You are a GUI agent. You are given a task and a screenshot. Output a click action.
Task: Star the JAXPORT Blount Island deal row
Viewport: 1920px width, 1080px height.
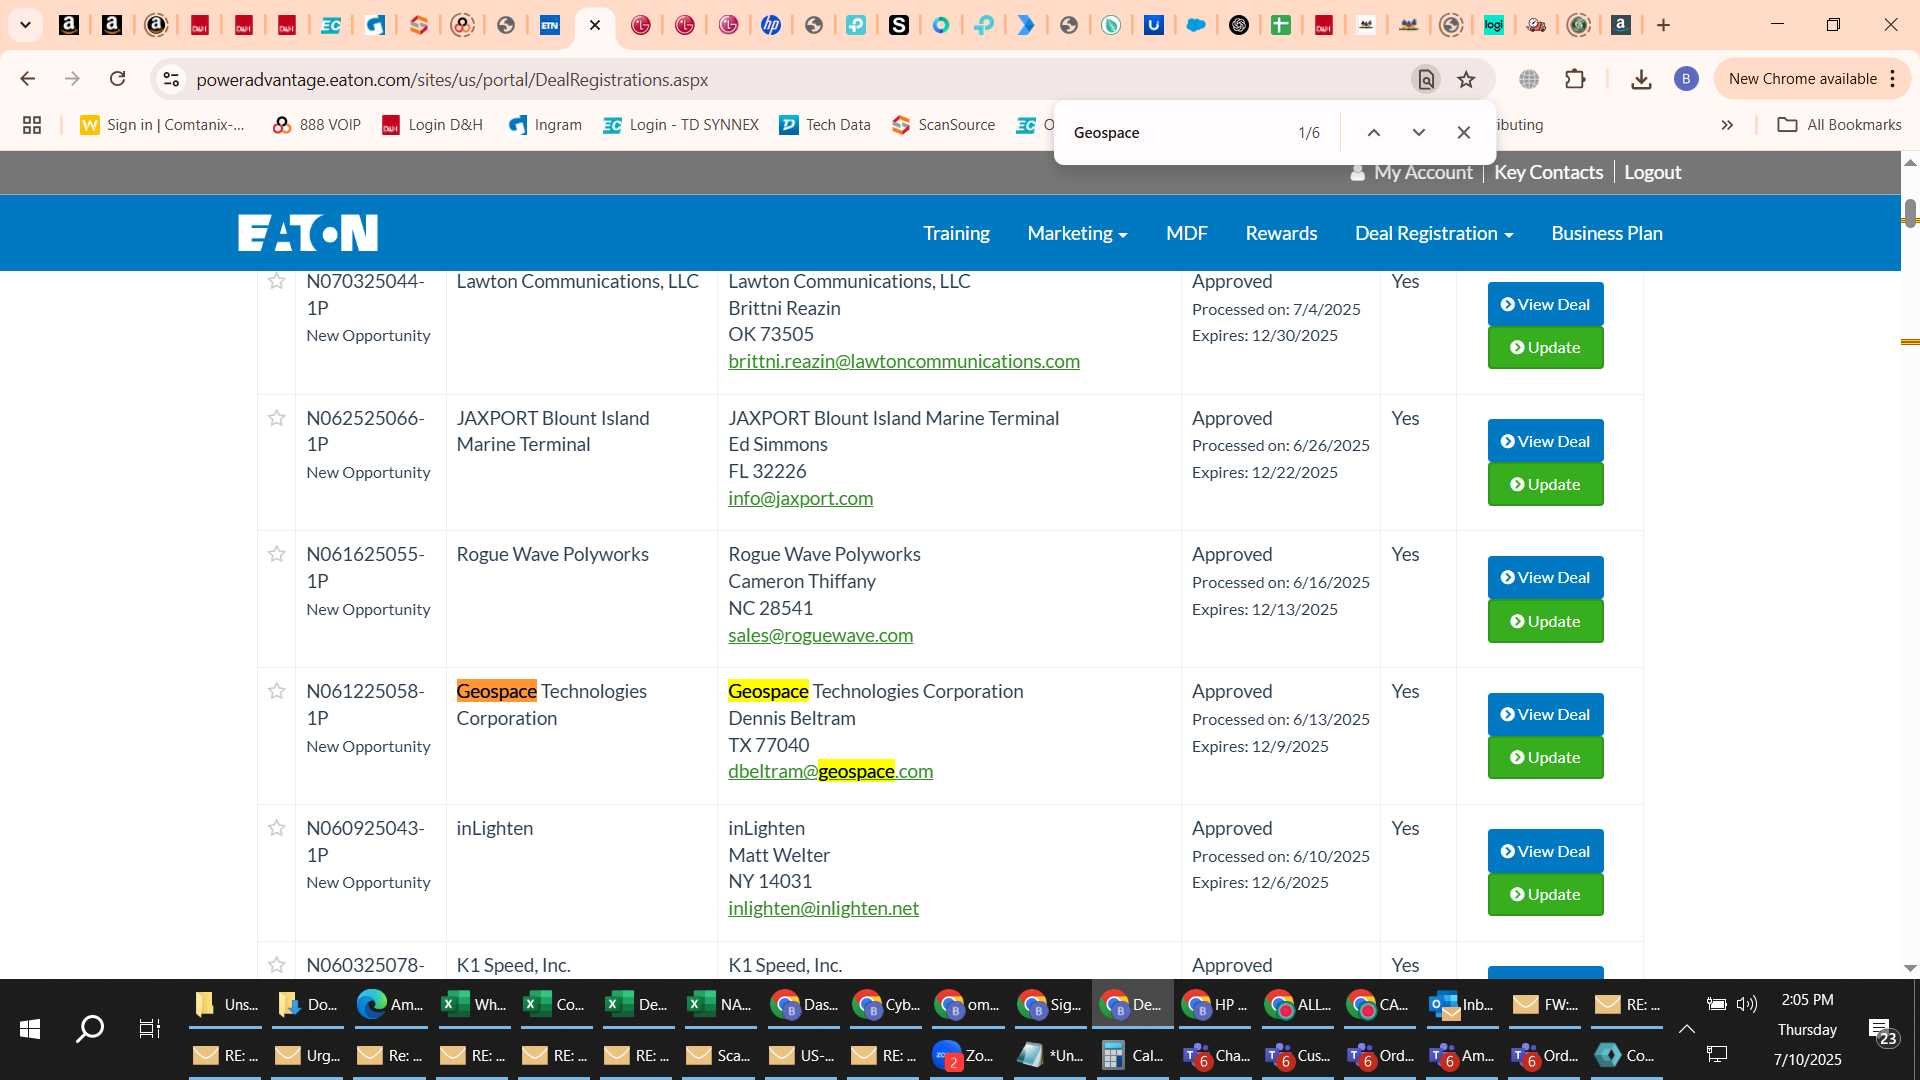point(277,418)
